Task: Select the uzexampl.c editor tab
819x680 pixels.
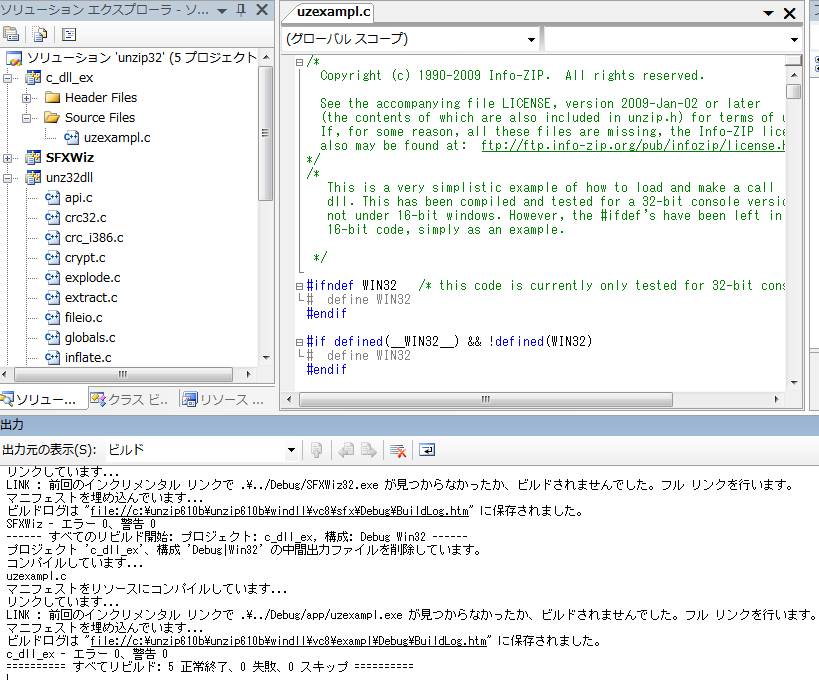Action: coord(333,12)
